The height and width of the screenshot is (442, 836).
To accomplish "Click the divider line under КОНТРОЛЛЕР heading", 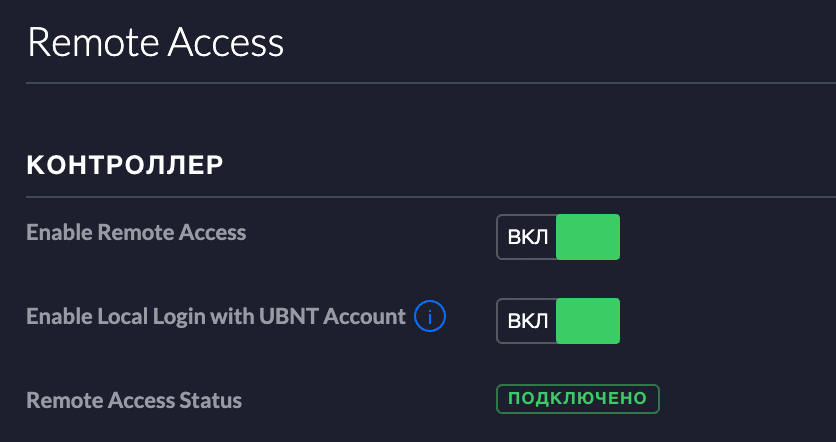I will pos(431,197).
